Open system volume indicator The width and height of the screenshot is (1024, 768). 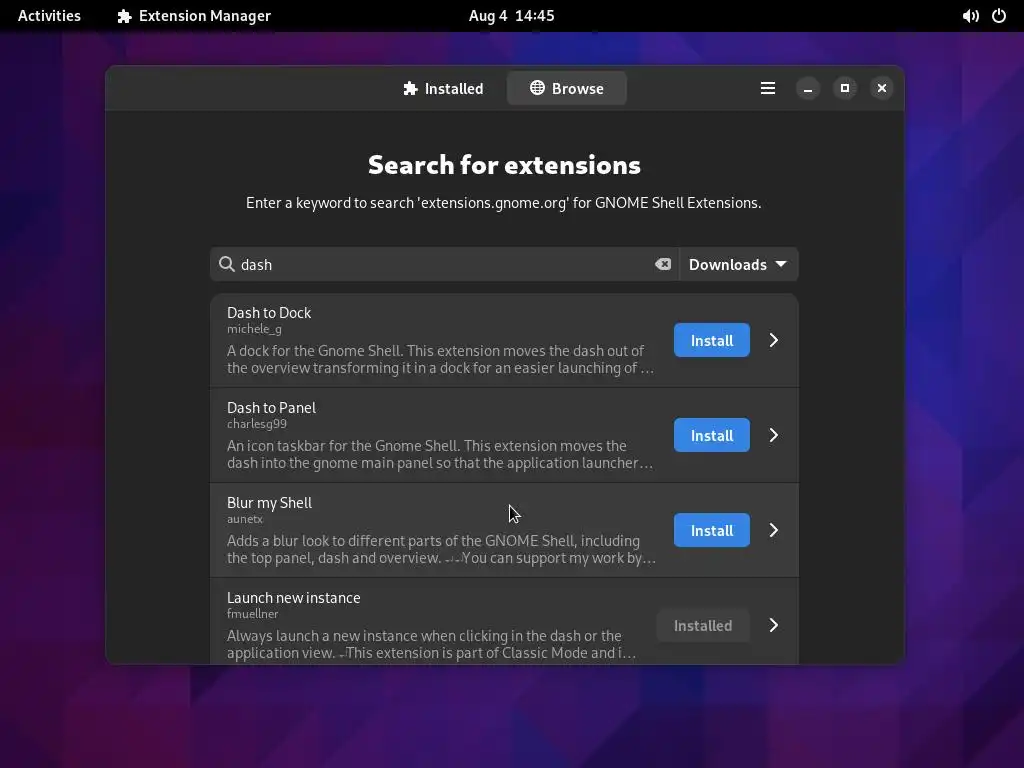coord(970,16)
